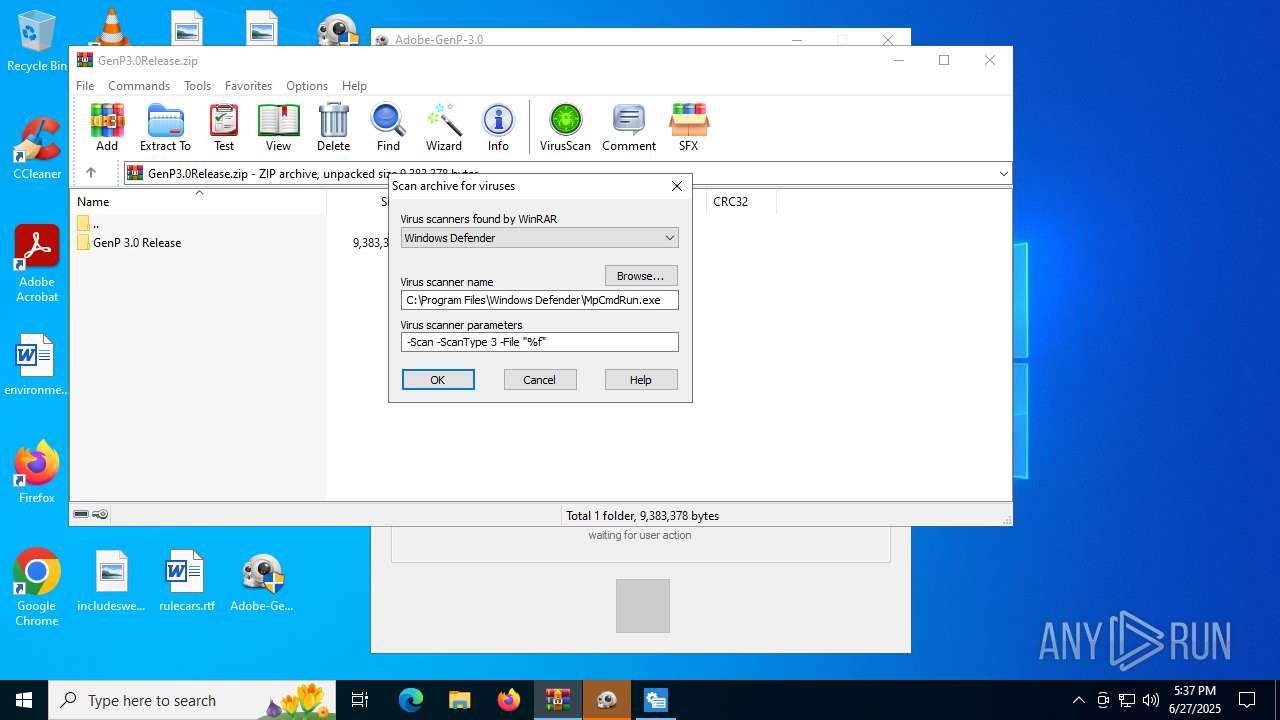Open the Tools menu
The image size is (1280, 720).
click(197, 86)
